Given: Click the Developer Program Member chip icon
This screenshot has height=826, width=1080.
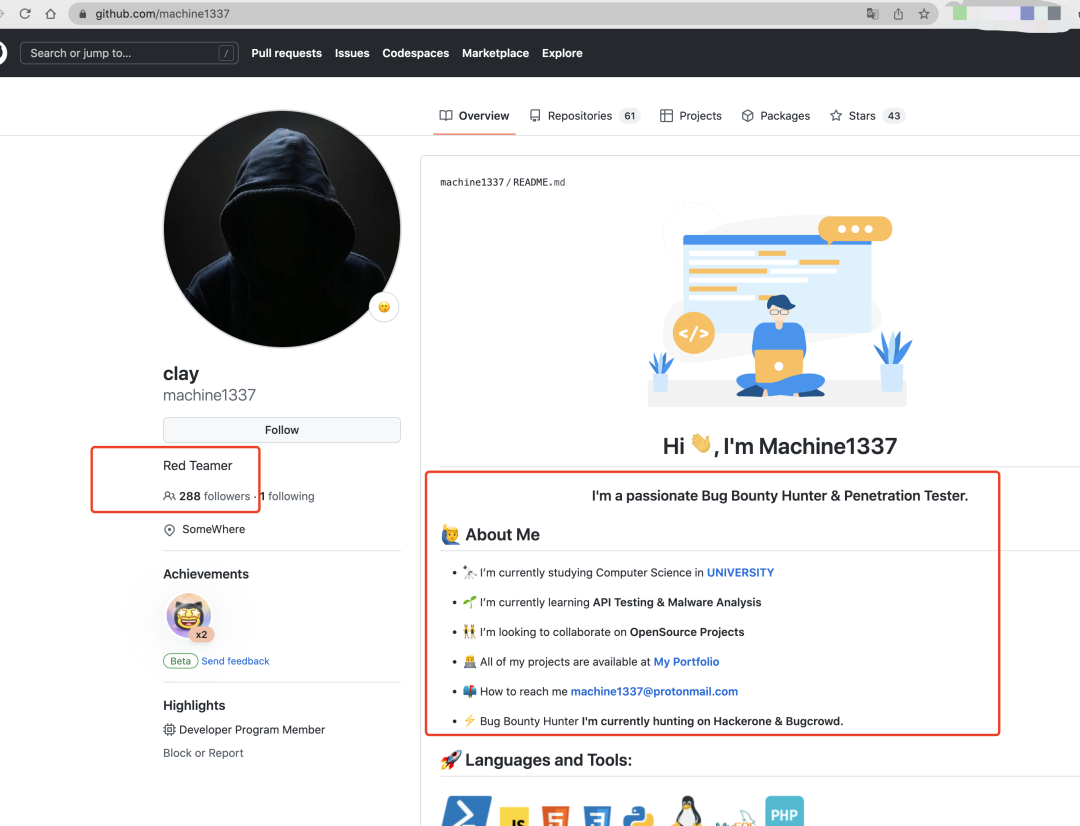Looking at the screenshot, I should [x=169, y=730].
